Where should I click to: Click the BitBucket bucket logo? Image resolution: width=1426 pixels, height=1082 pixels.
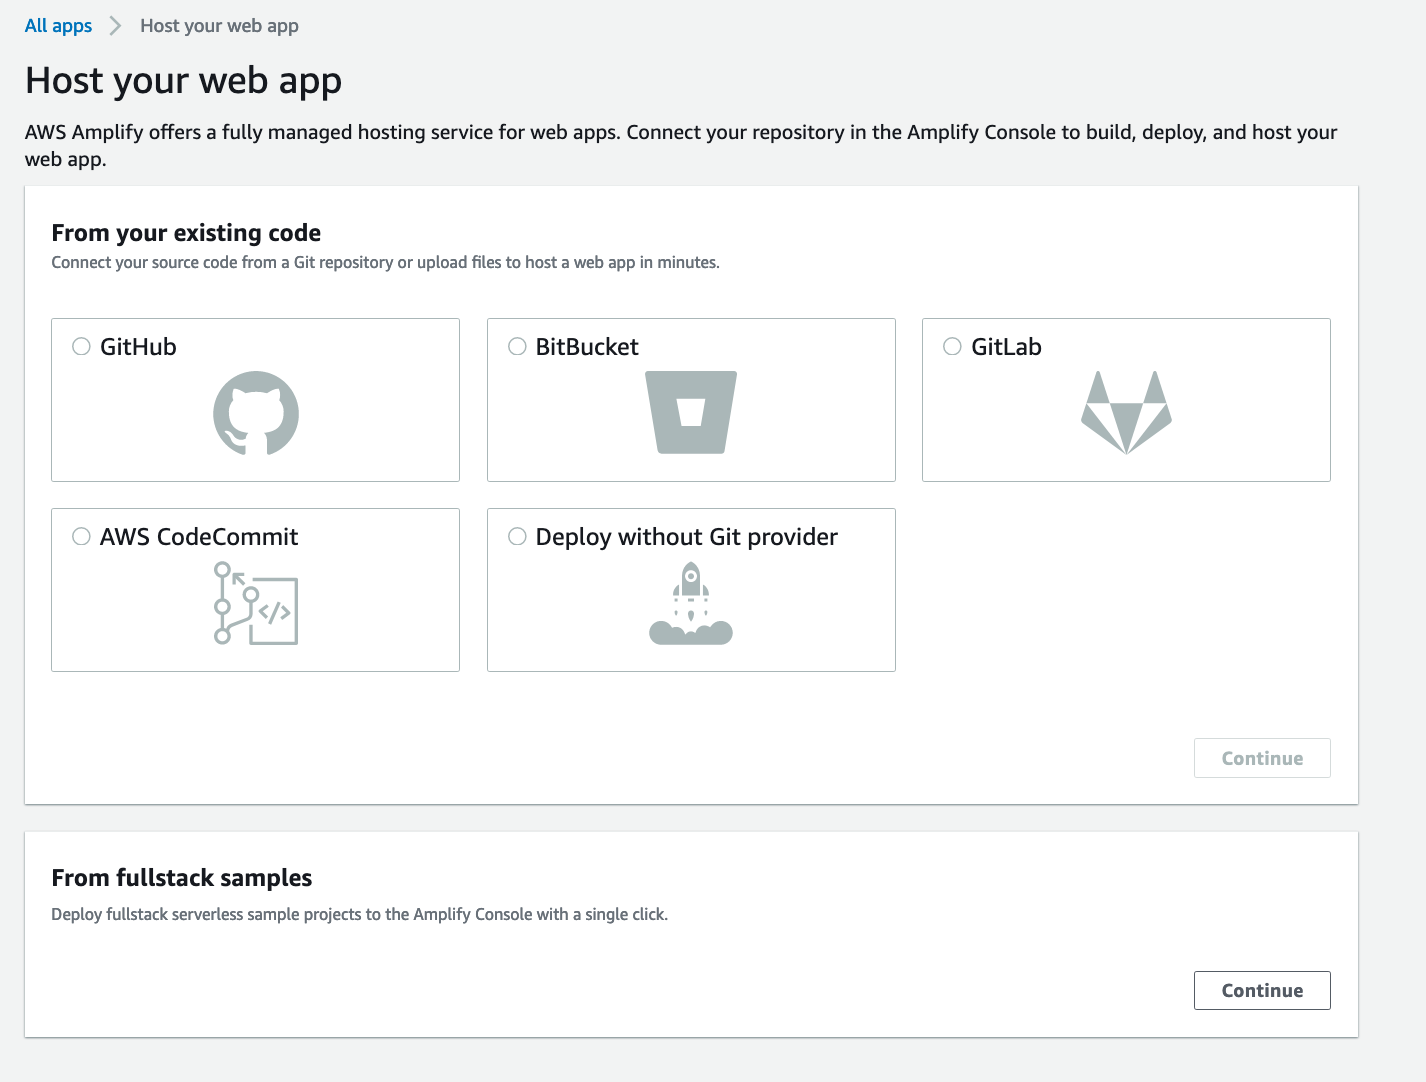pos(691,412)
